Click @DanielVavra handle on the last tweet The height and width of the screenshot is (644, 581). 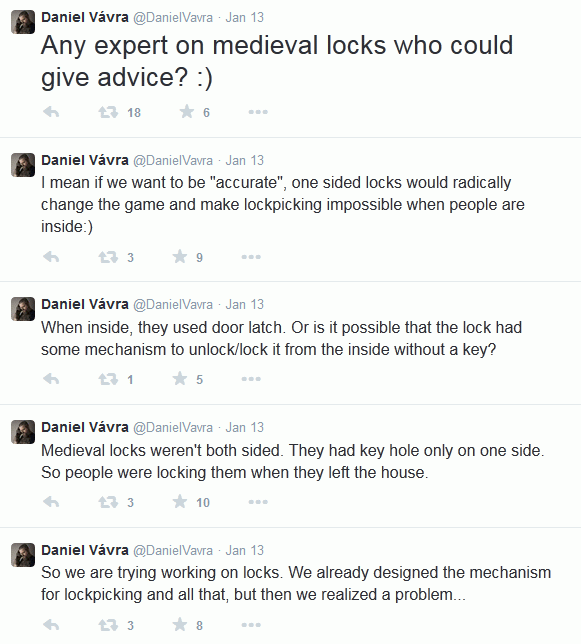(x=173, y=550)
